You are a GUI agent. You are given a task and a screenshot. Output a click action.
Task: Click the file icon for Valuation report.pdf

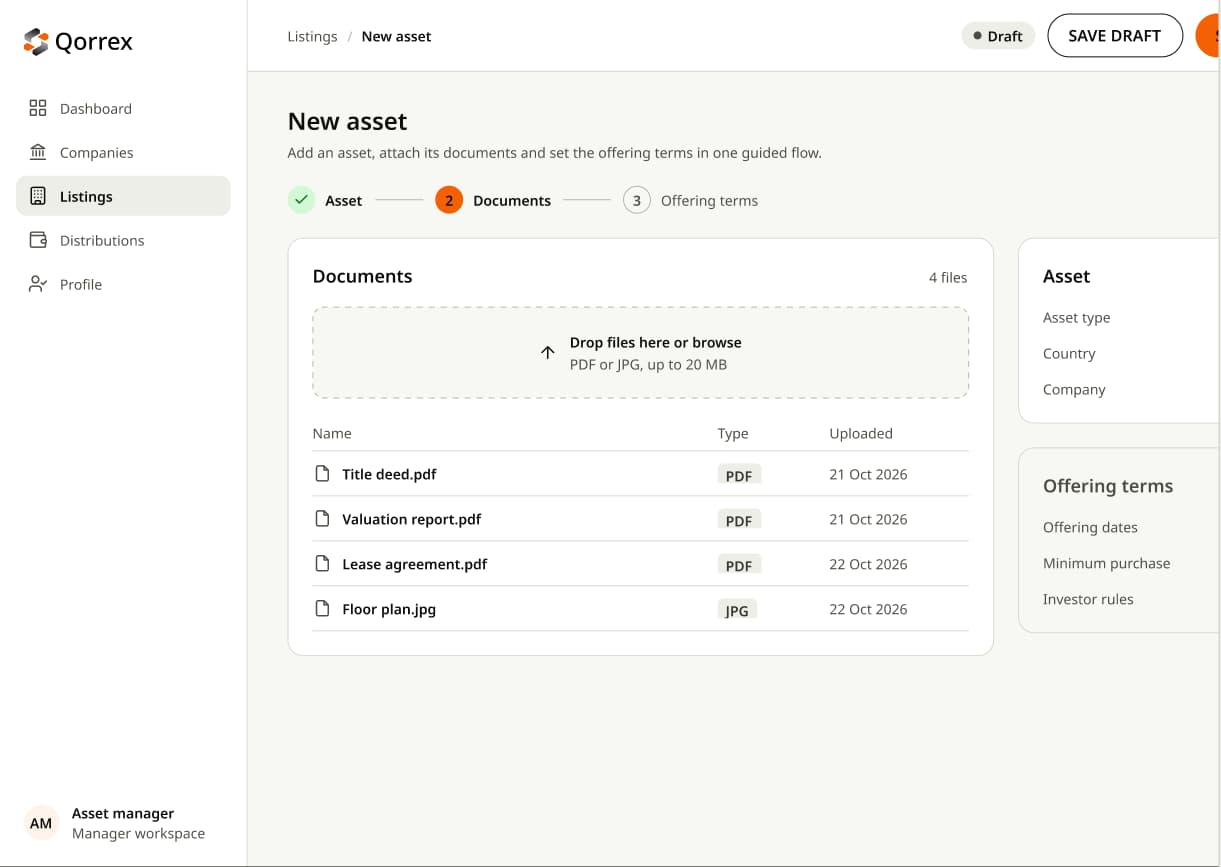(x=322, y=519)
